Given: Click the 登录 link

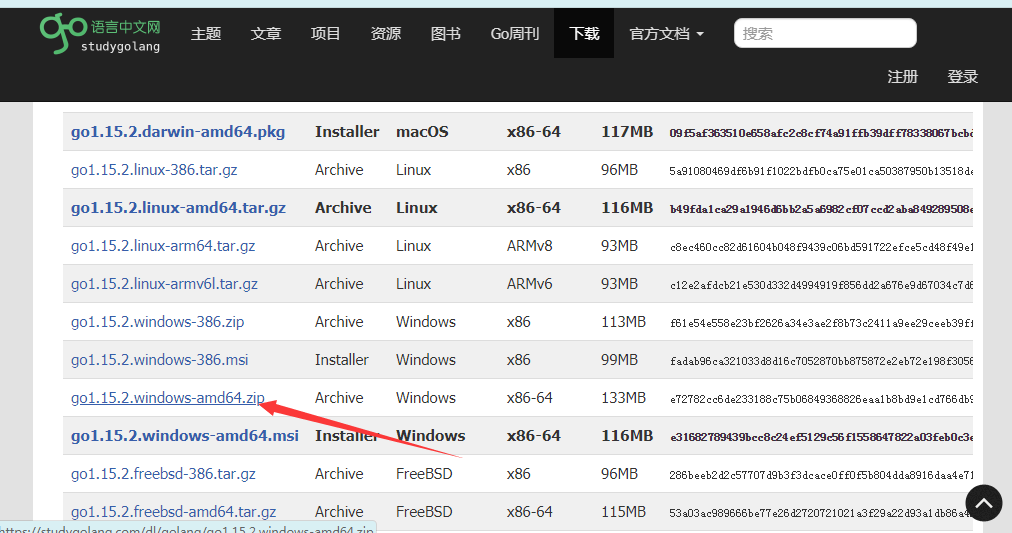Looking at the screenshot, I should (x=962, y=77).
